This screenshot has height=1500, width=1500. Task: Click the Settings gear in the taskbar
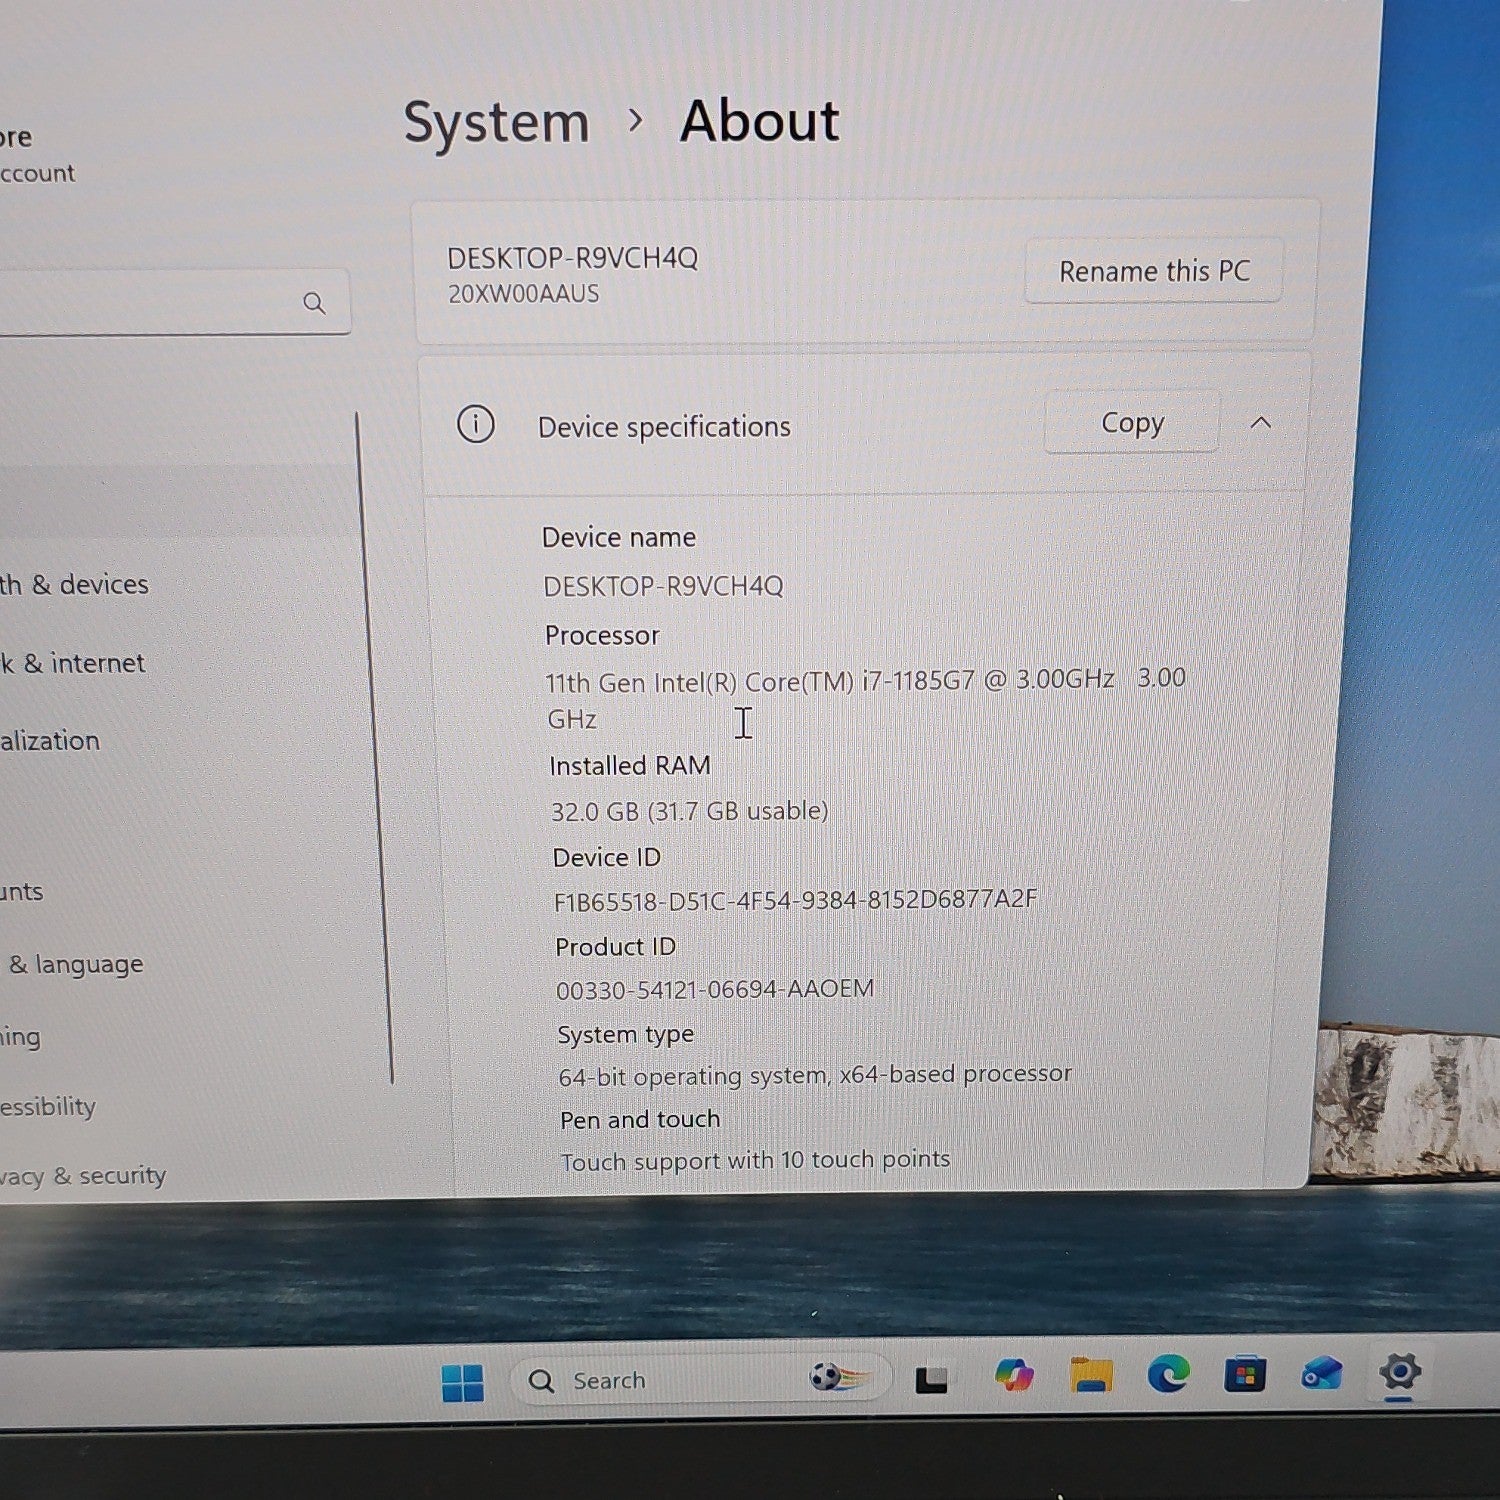coord(1399,1371)
